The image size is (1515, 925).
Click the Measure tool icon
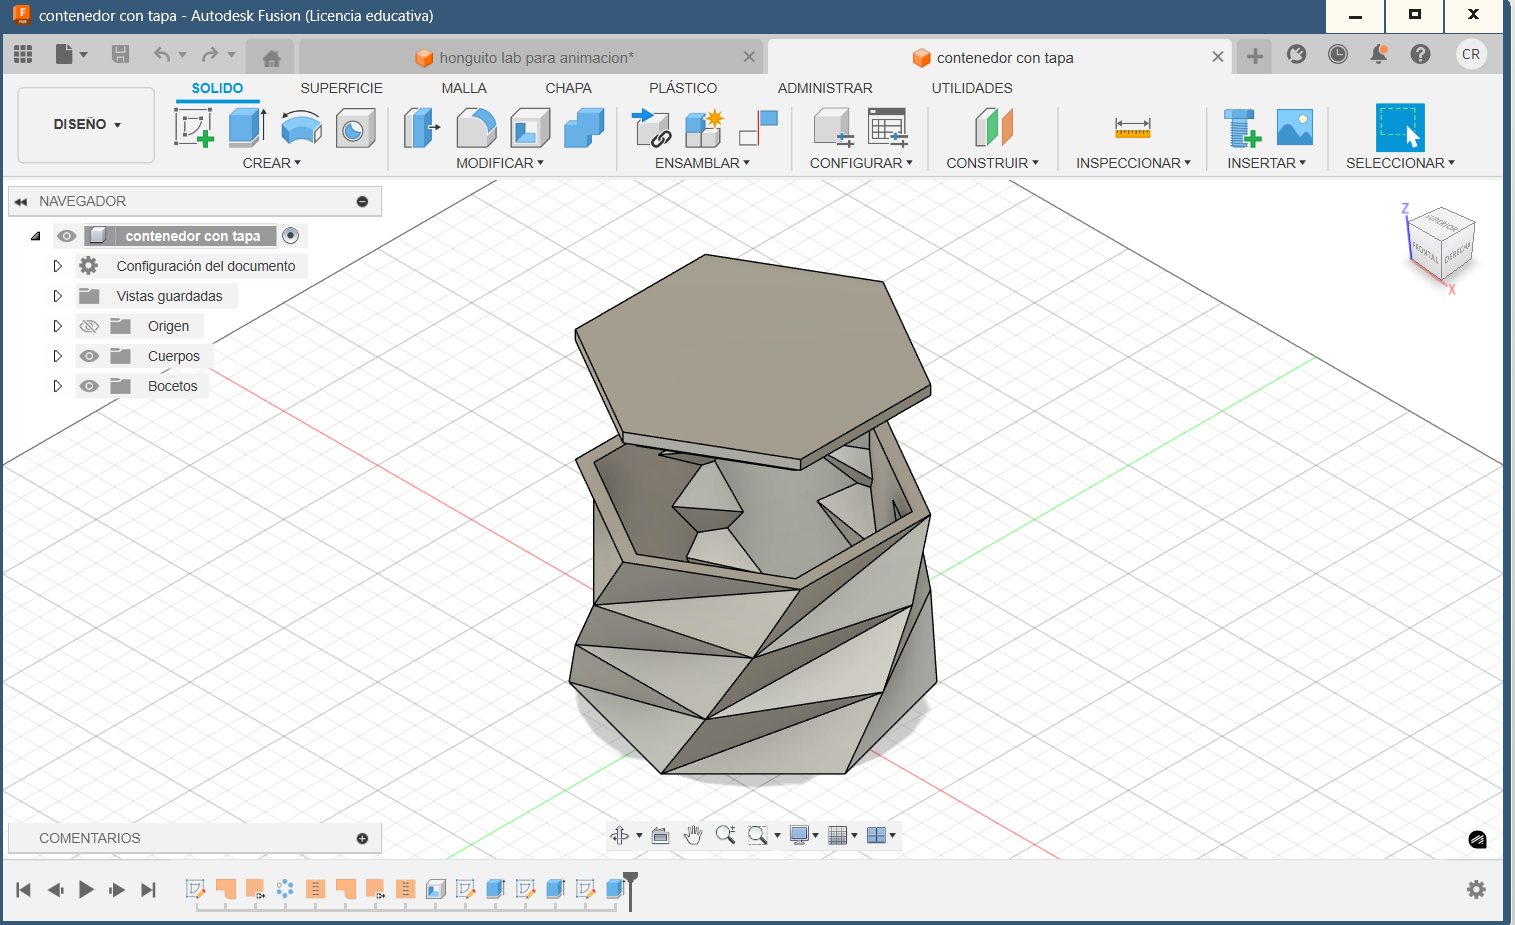click(1132, 128)
